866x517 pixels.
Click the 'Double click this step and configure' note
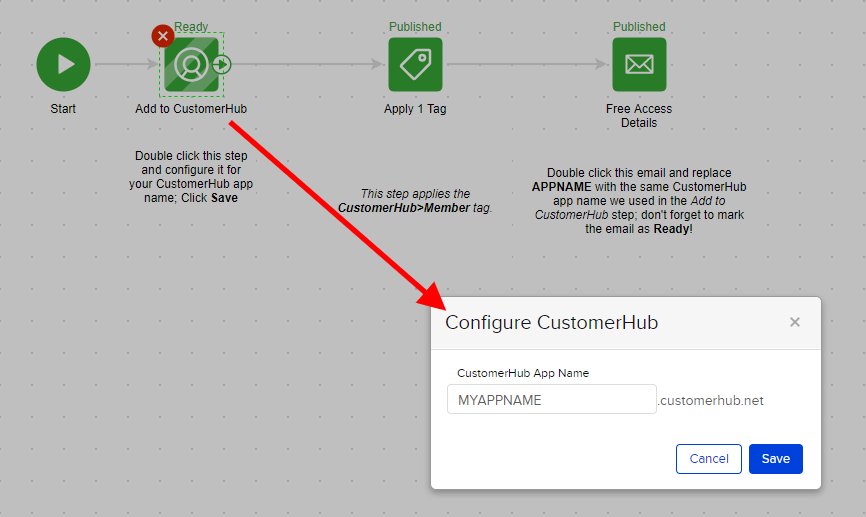pyautogui.click(x=191, y=177)
